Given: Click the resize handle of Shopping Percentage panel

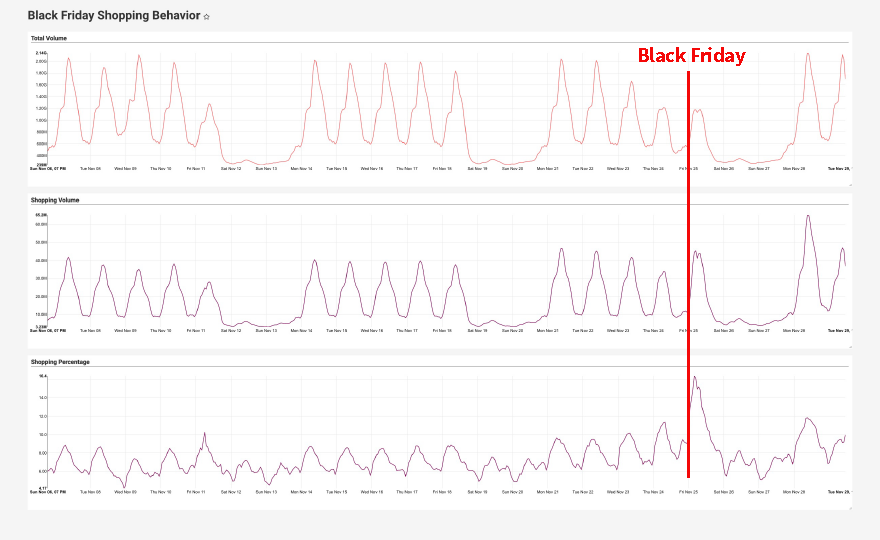Looking at the screenshot, I should 849,507.
